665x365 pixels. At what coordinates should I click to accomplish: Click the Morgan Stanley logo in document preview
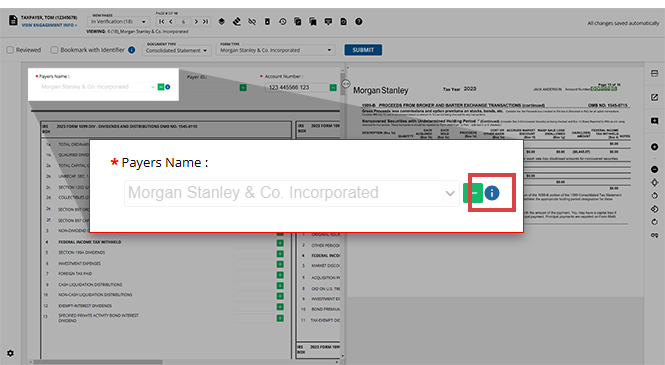[x=380, y=90]
